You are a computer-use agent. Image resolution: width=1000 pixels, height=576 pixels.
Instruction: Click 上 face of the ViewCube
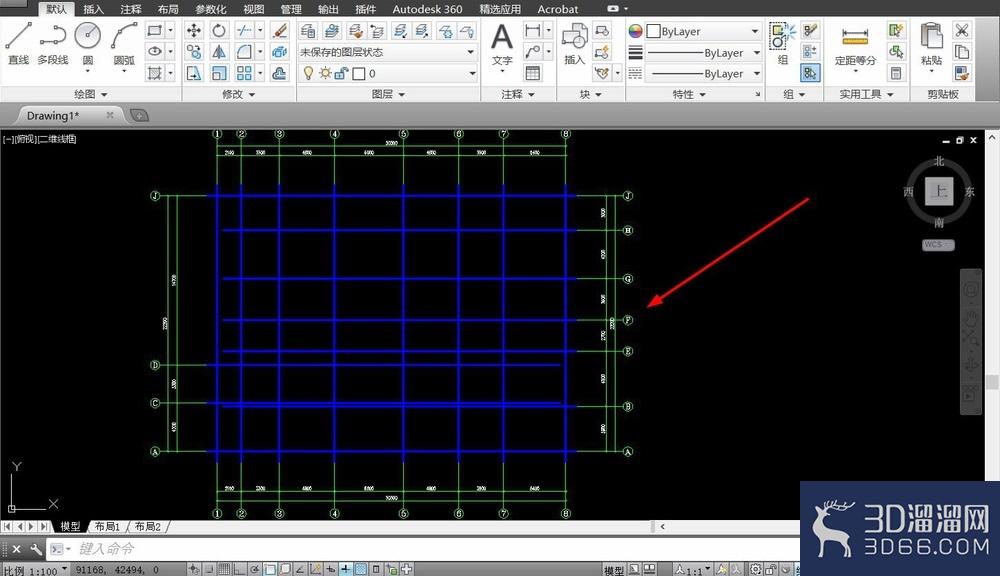click(939, 191)
